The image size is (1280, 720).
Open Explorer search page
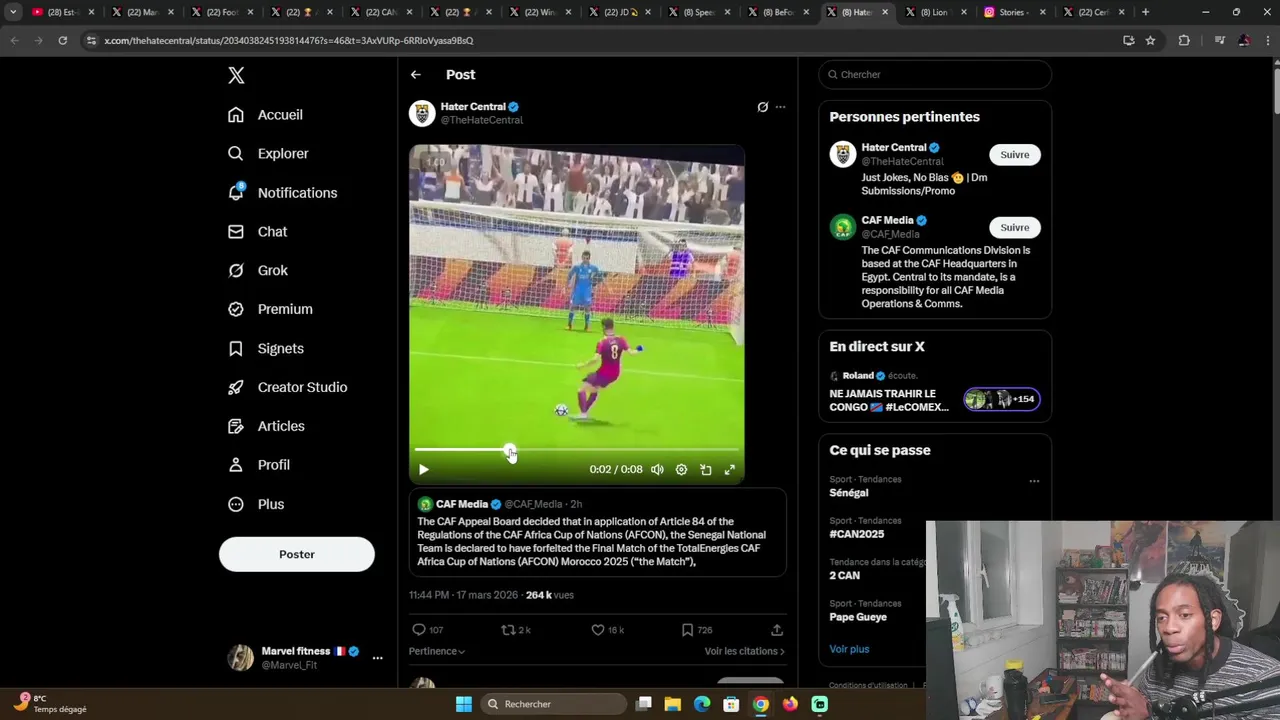(268, 154)
